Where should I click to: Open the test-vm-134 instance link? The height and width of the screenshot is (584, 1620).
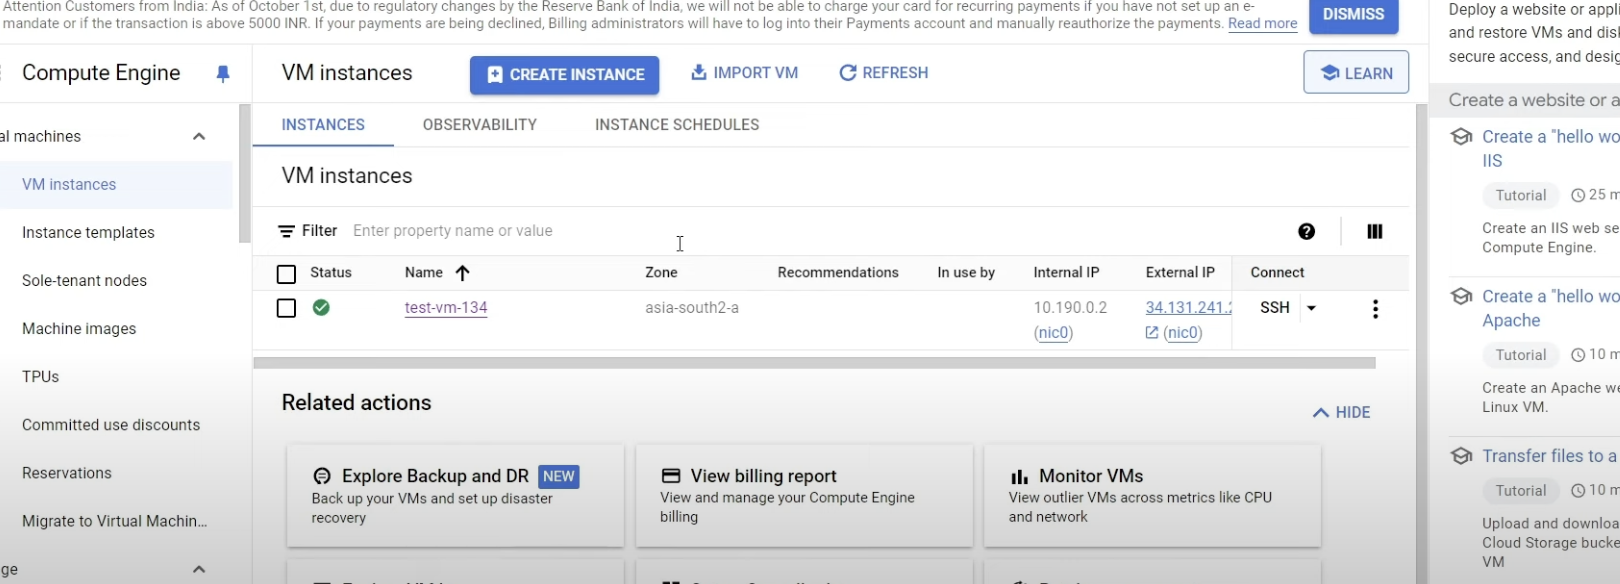click(446, 308)
